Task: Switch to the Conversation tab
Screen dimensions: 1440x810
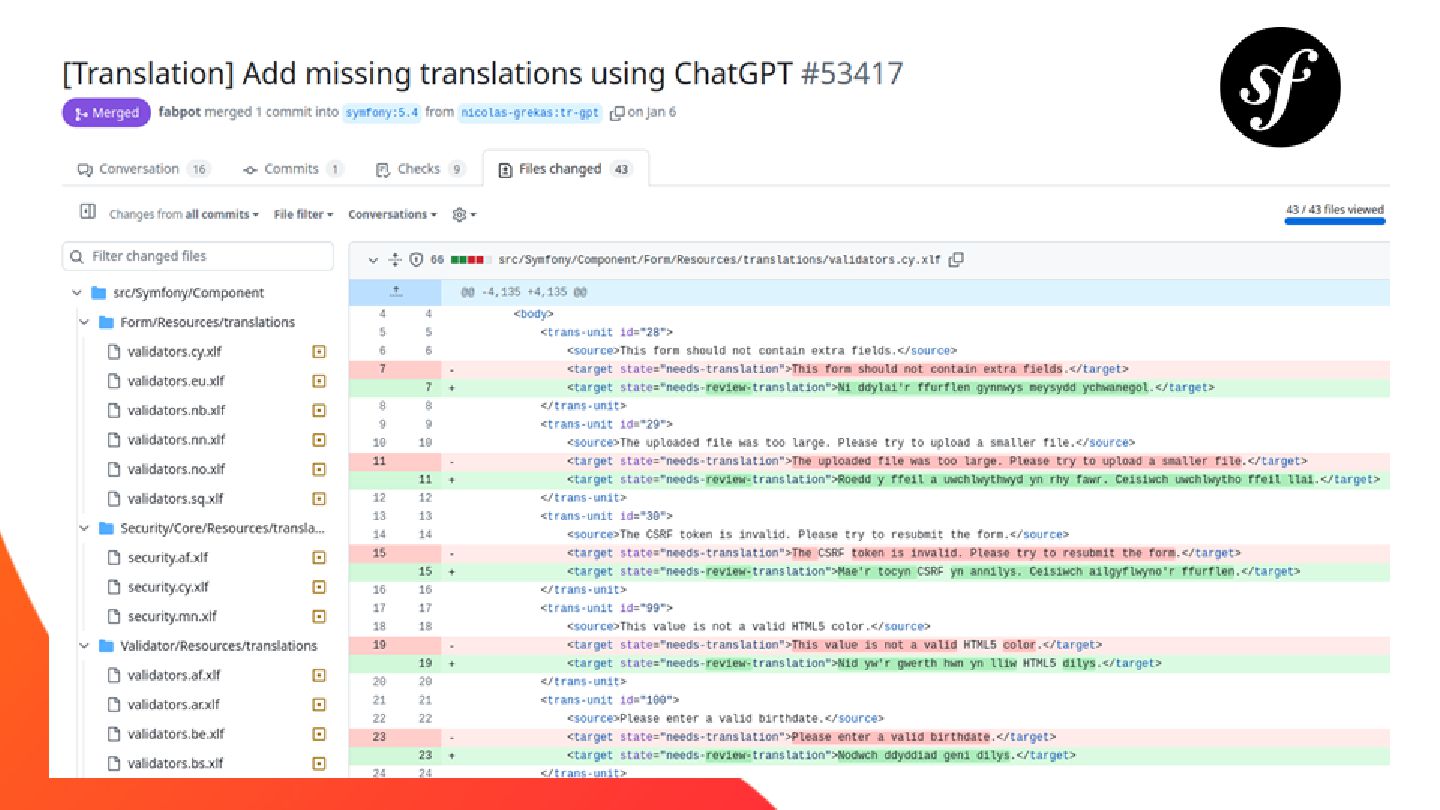Action: point(143,169)
